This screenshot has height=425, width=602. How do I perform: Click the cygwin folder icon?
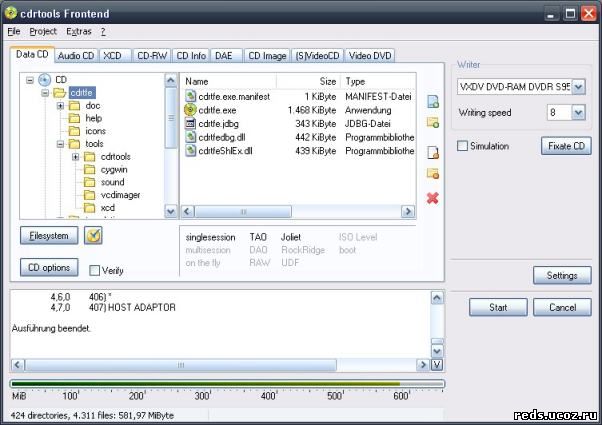pyautogui.click(x=89, y=169)
